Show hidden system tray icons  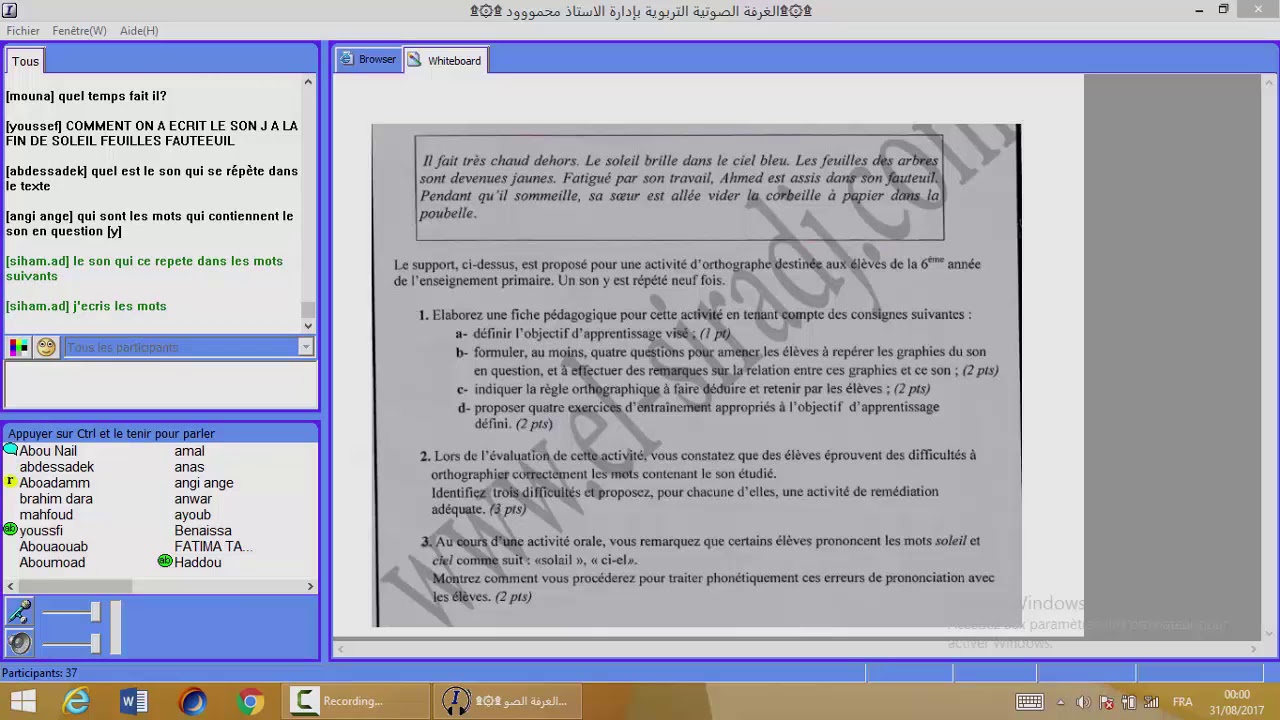pyautogui.click(x=1060, y=702)
